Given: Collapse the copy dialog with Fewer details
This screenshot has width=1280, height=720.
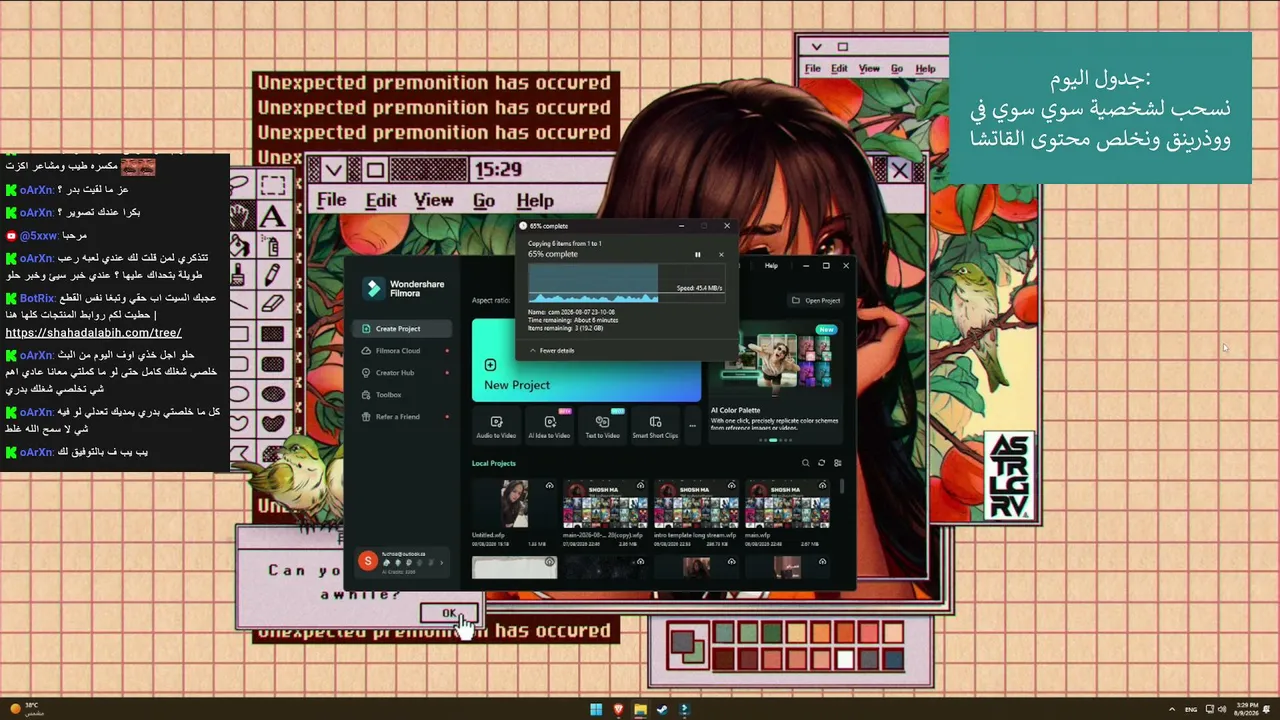Looking at the screenshot, I should 551,351.
